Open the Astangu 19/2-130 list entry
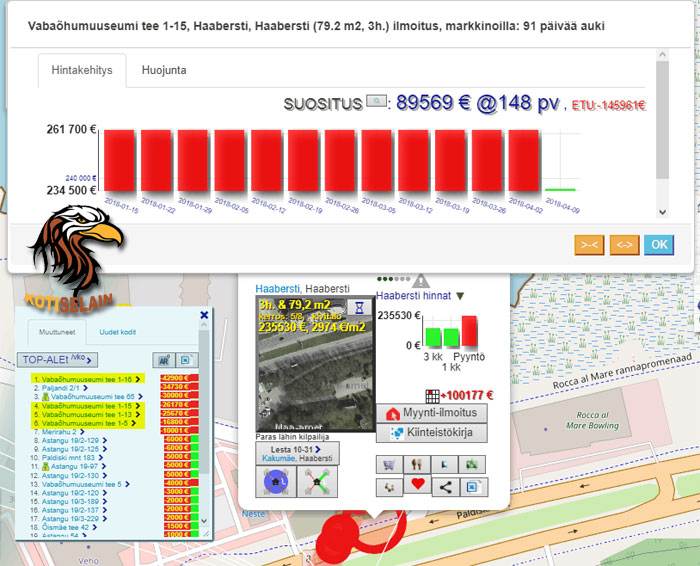 (70, 475)
